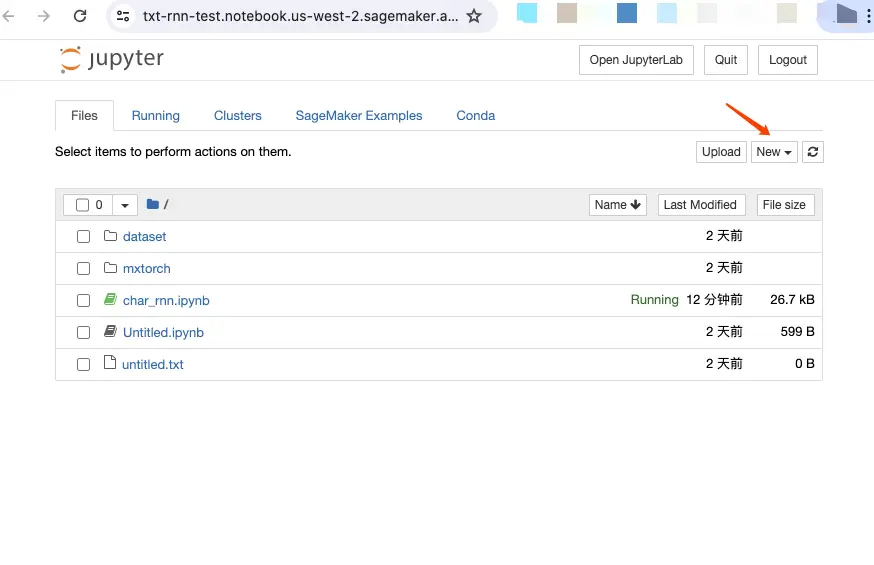Go back with the browser back arrow
Viewport: 874px width, 565px height.
click(x=10, y=16)
